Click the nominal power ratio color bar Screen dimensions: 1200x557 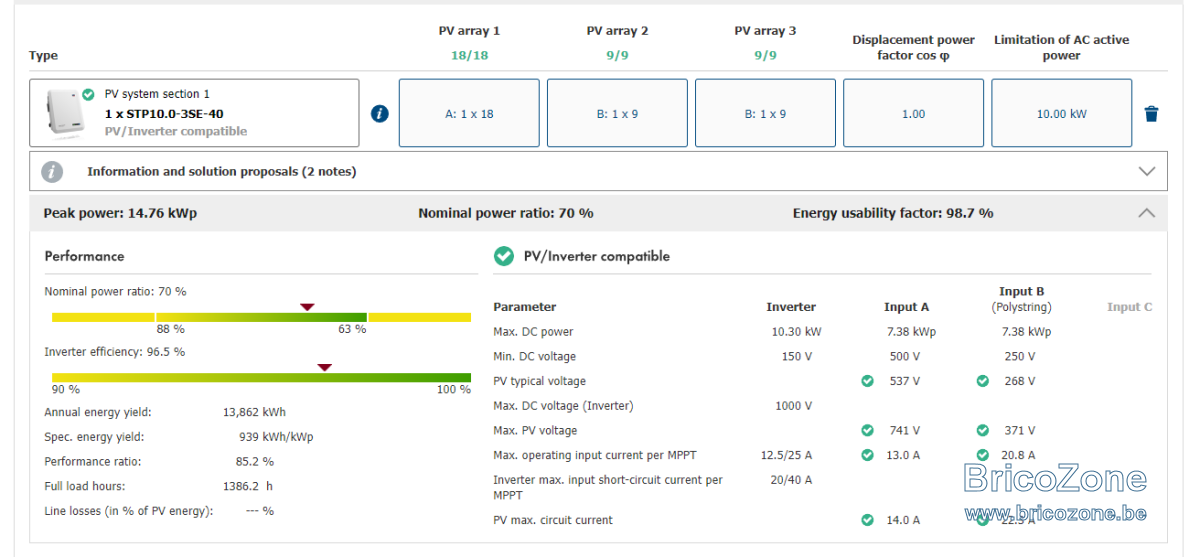261,317
